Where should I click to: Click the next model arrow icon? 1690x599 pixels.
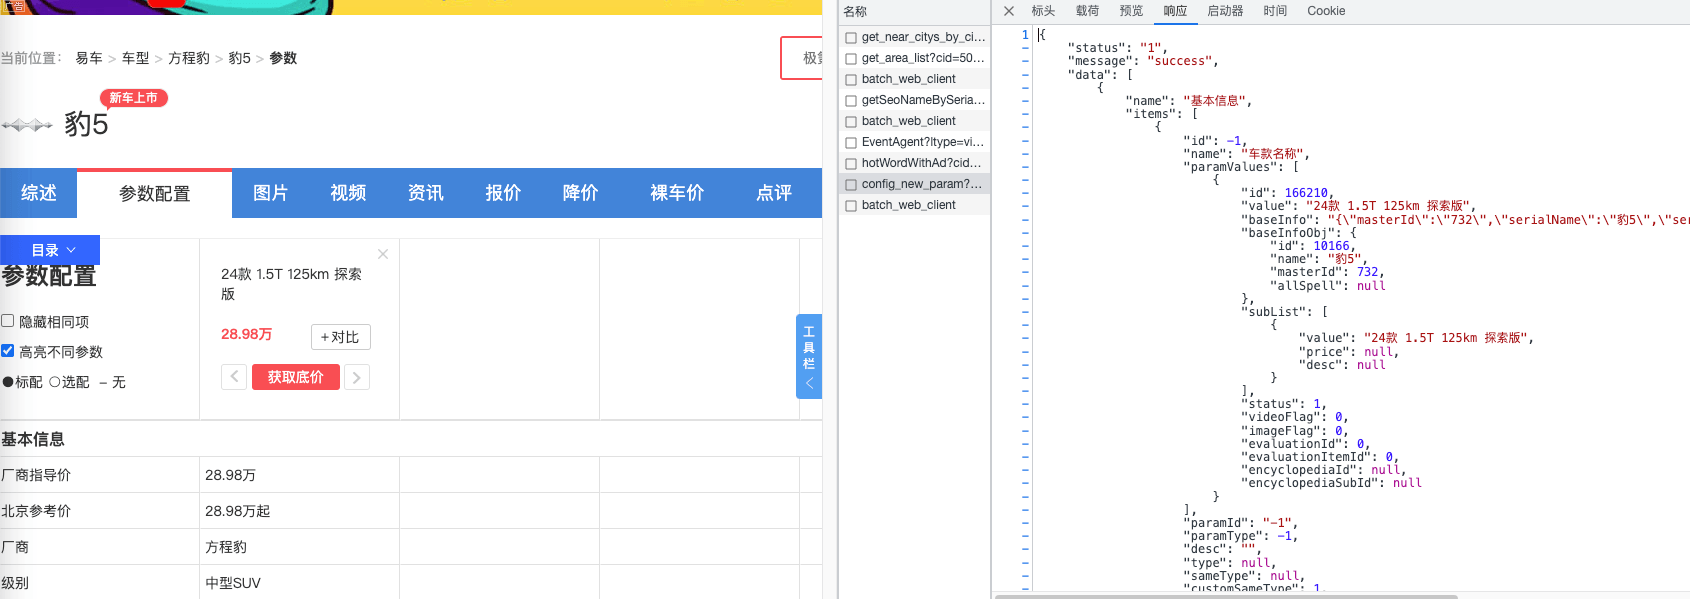pyautogui.click(x=357, y=377)
